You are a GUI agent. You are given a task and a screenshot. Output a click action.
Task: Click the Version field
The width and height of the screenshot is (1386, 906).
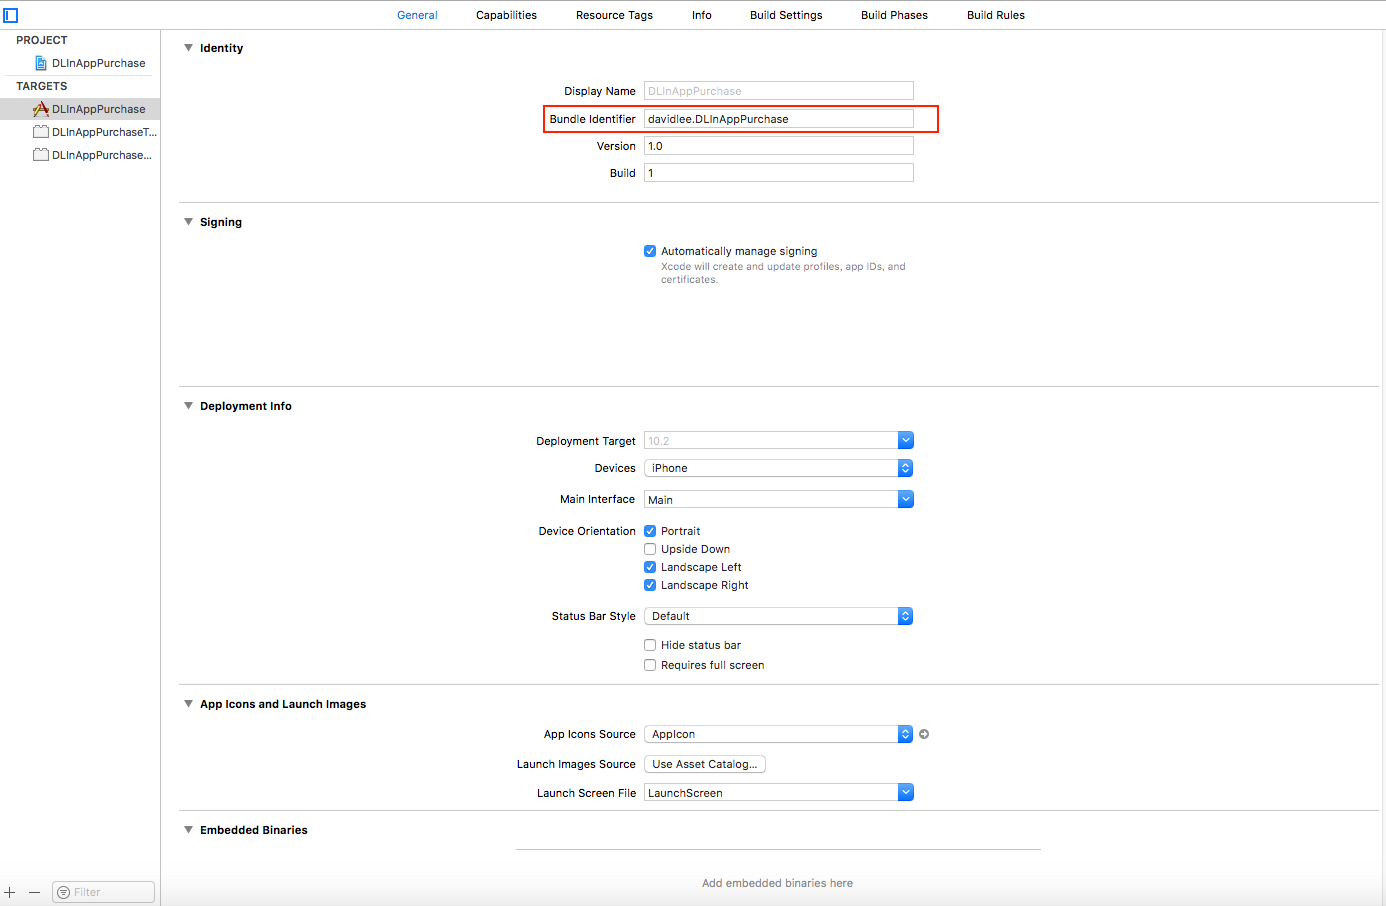click(x=779, y=146)
